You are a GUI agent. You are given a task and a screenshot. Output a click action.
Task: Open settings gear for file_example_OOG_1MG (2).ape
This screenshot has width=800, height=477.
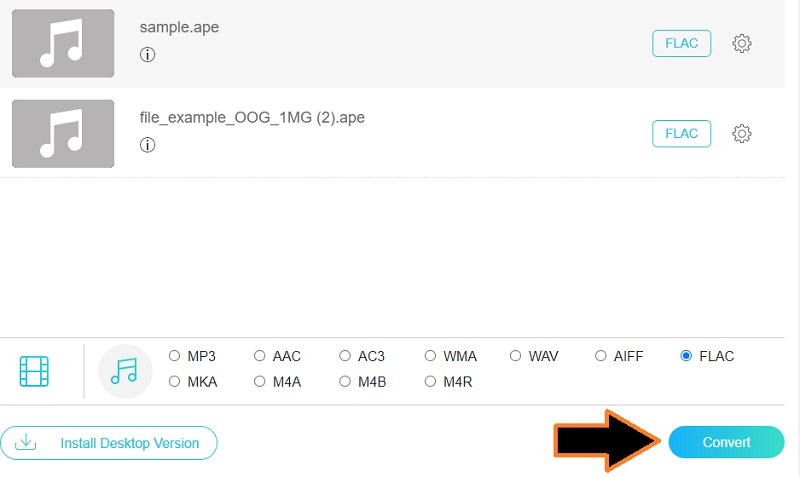[742, 134]
